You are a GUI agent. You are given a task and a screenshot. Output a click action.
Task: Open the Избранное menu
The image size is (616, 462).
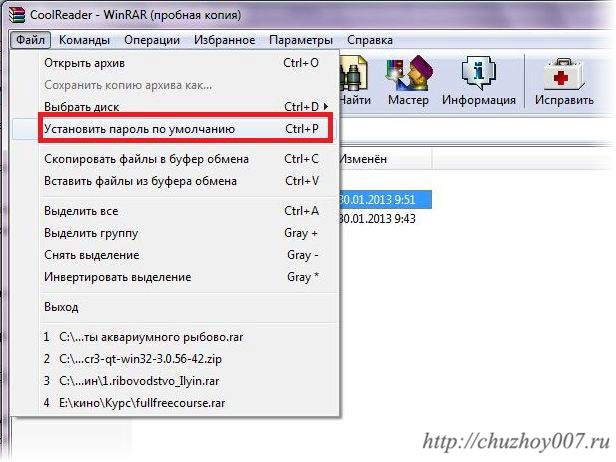pos(224,40)
